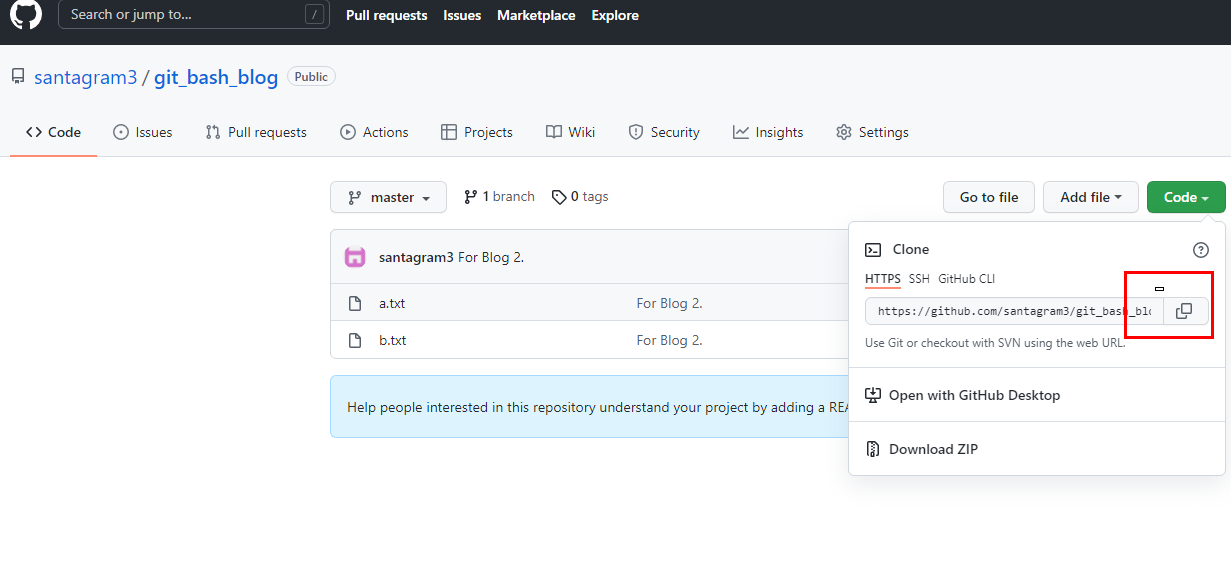The width and height of the screenshot is (1231, 587).
Task: Open with GitHub Desktop
Action: [x=974, y=395]
